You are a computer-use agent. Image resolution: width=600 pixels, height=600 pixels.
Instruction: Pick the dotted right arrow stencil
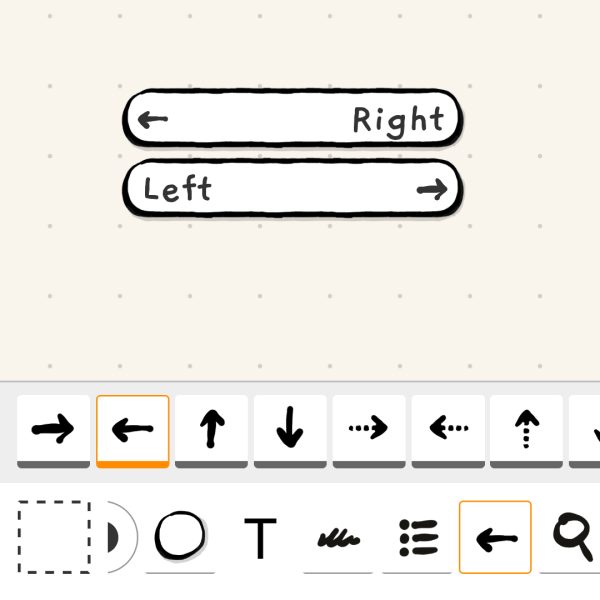369,431
